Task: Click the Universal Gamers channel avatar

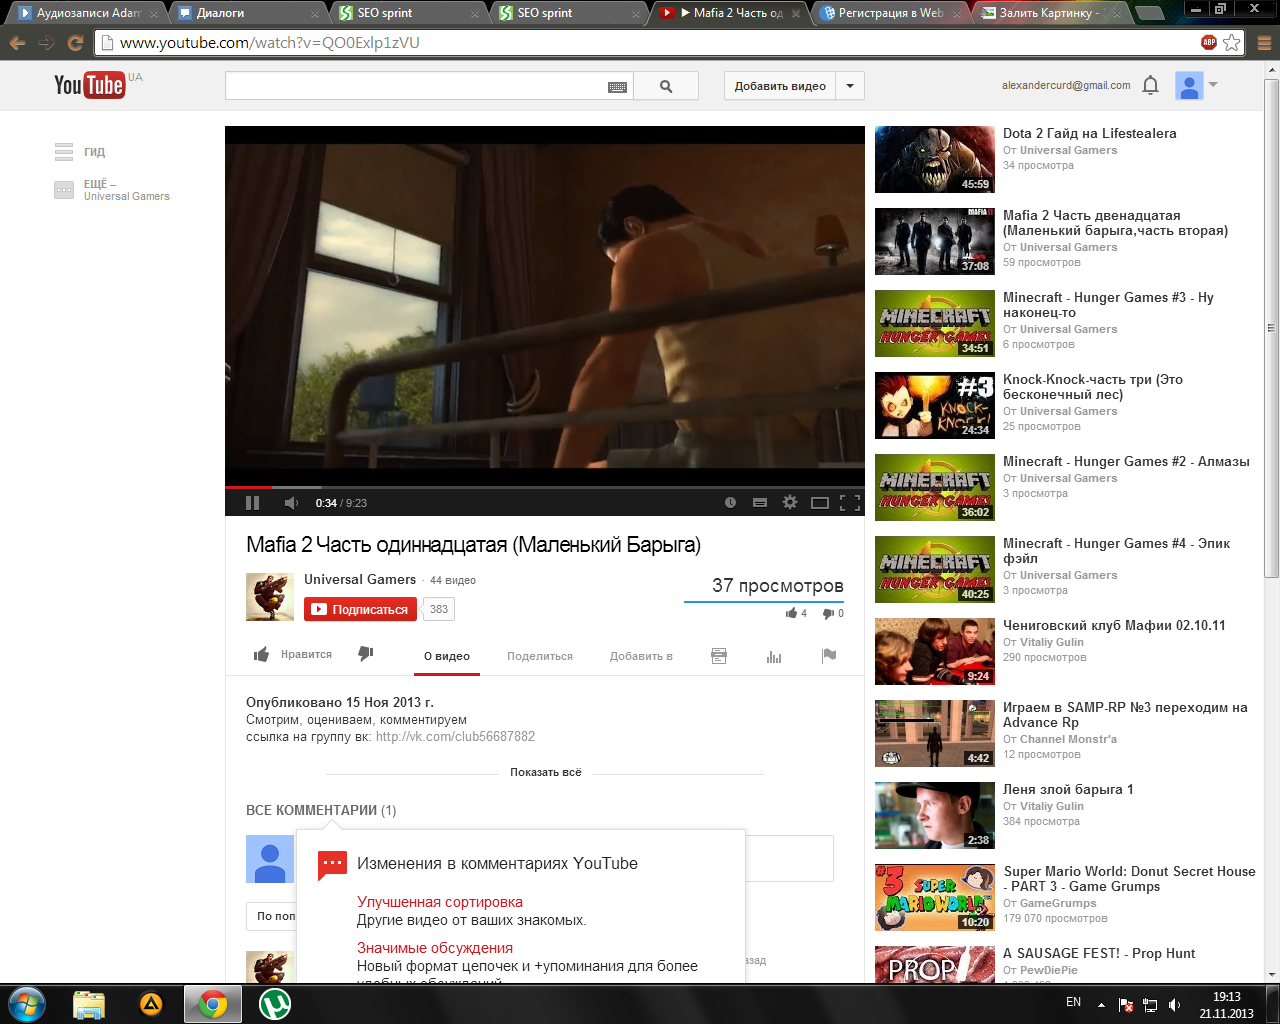Action: pyautogui.click(x=270, y=597)
